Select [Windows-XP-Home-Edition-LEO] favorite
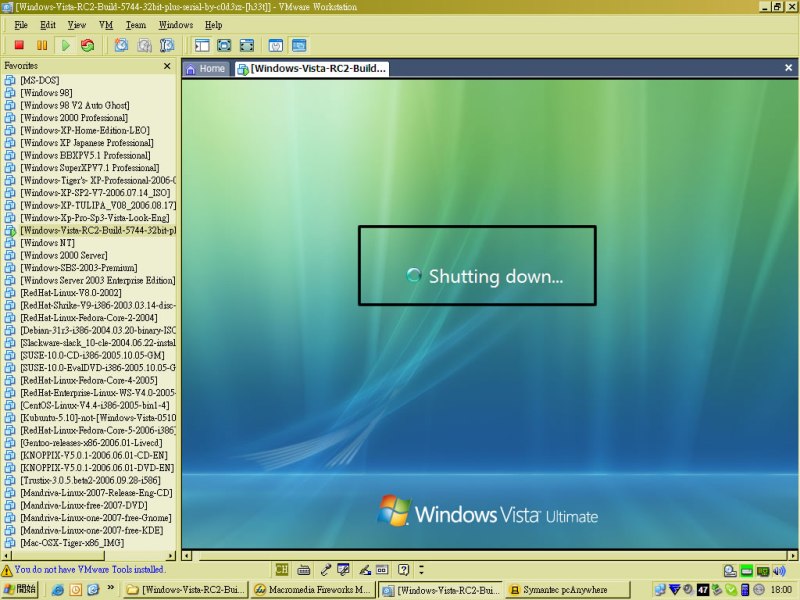Viewport: 800px width, 600px height. tap(85, 130)
